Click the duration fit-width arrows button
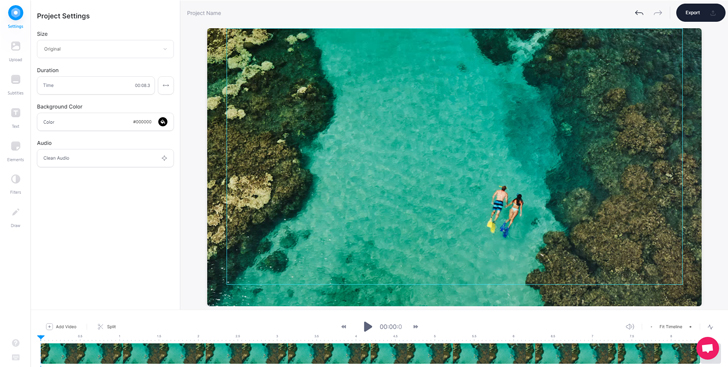Screen dimensions: 728x367 (x=166, y=85)
